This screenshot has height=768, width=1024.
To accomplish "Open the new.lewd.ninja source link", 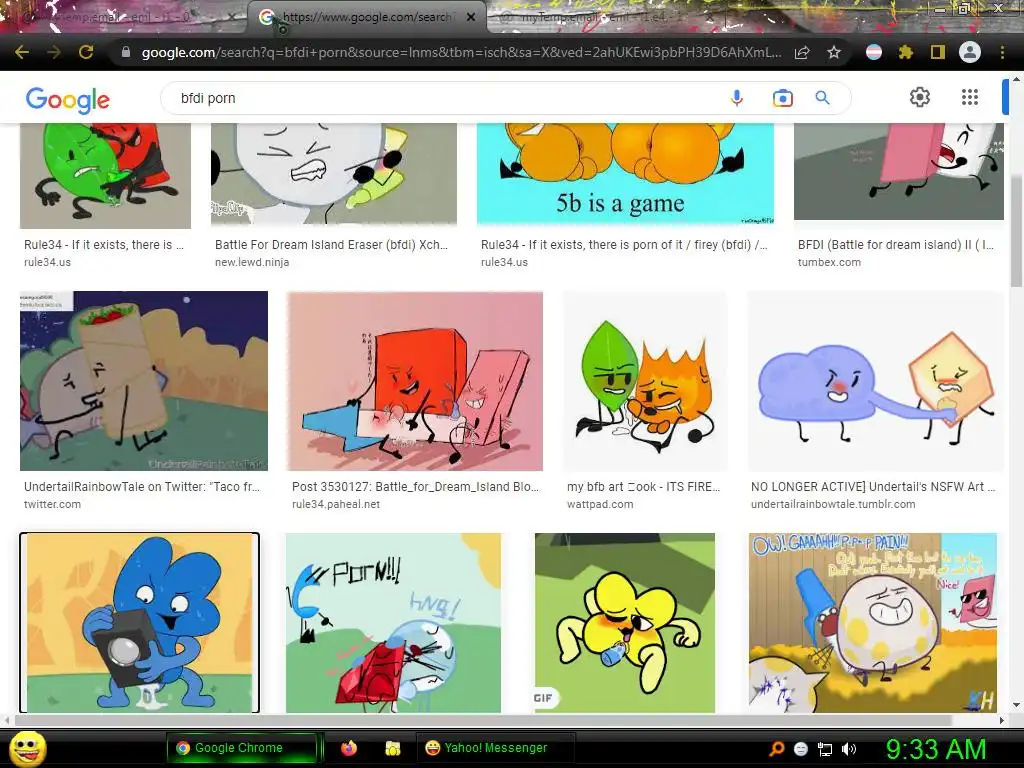I will [252, 262].
